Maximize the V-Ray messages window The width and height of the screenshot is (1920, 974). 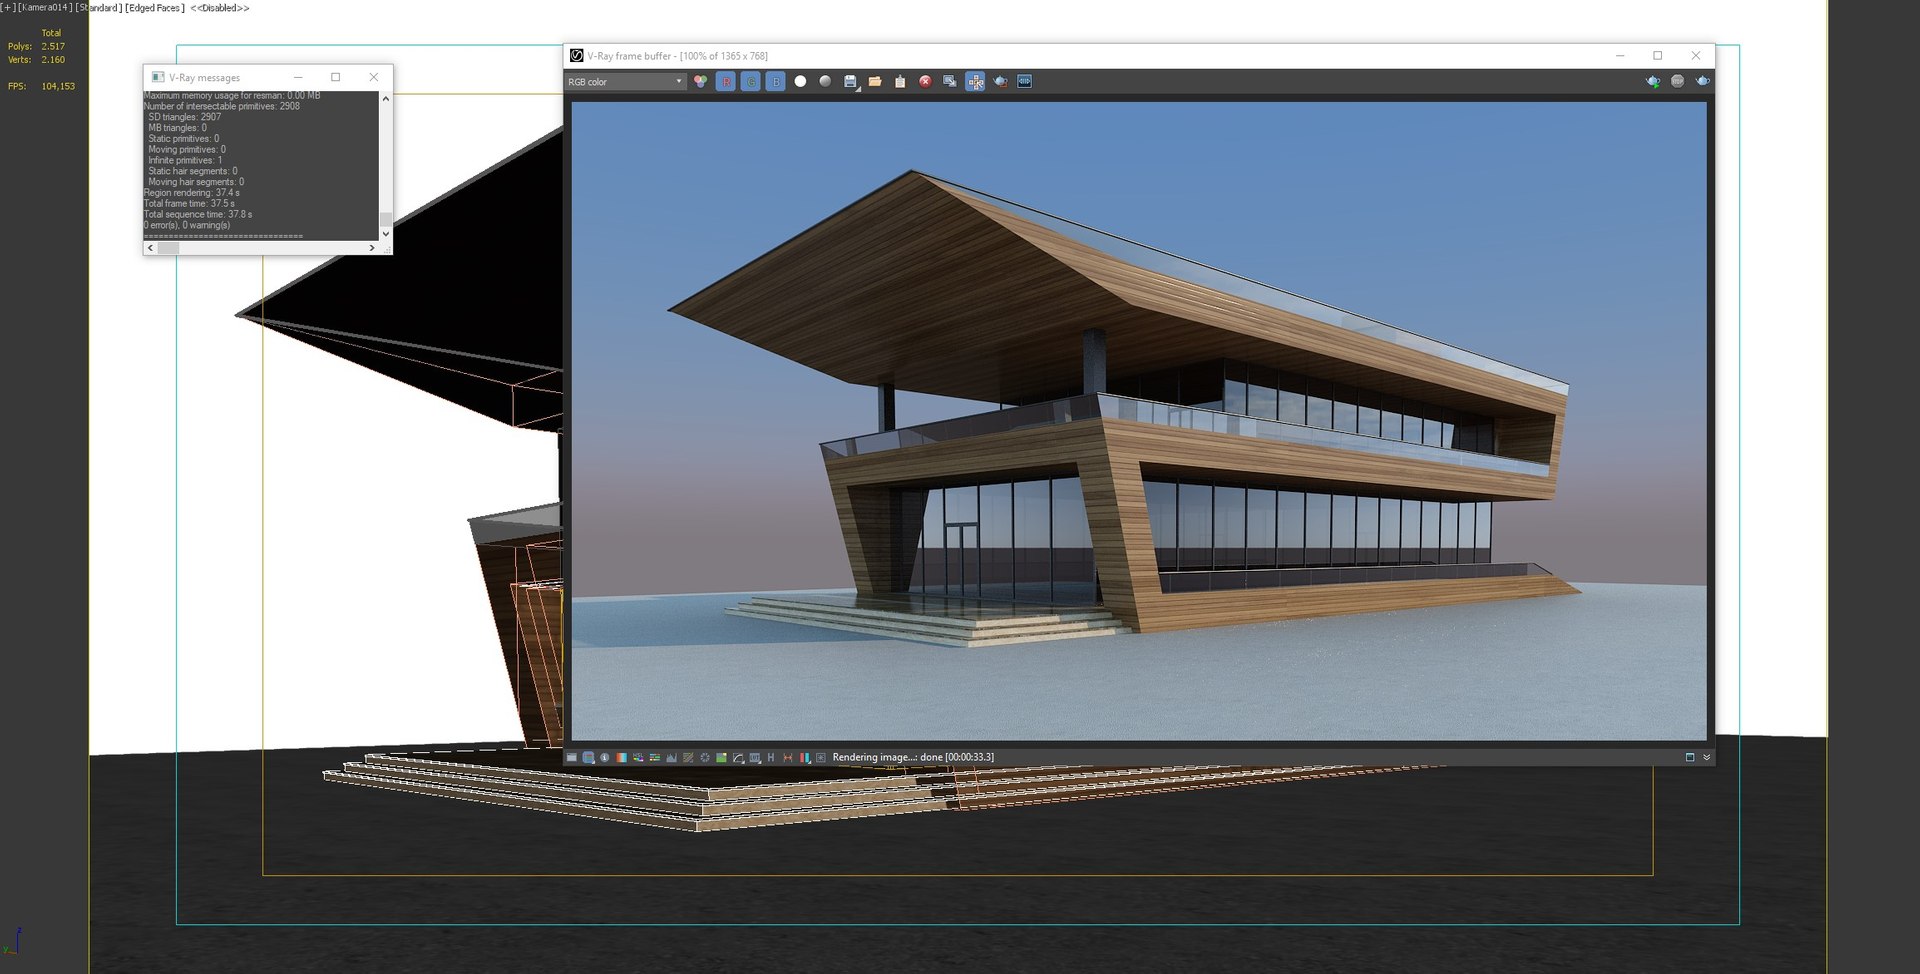coord(335,77)
